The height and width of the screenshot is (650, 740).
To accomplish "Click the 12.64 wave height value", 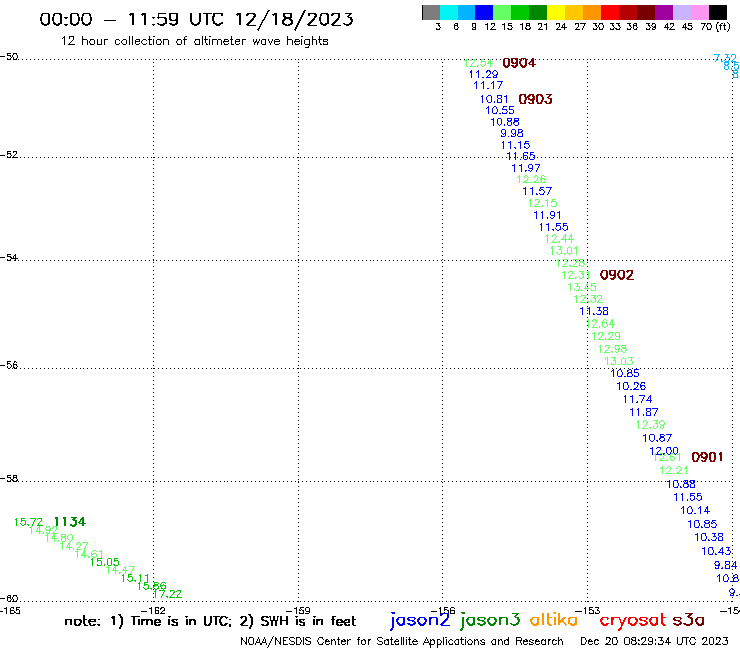I will 600,324.
